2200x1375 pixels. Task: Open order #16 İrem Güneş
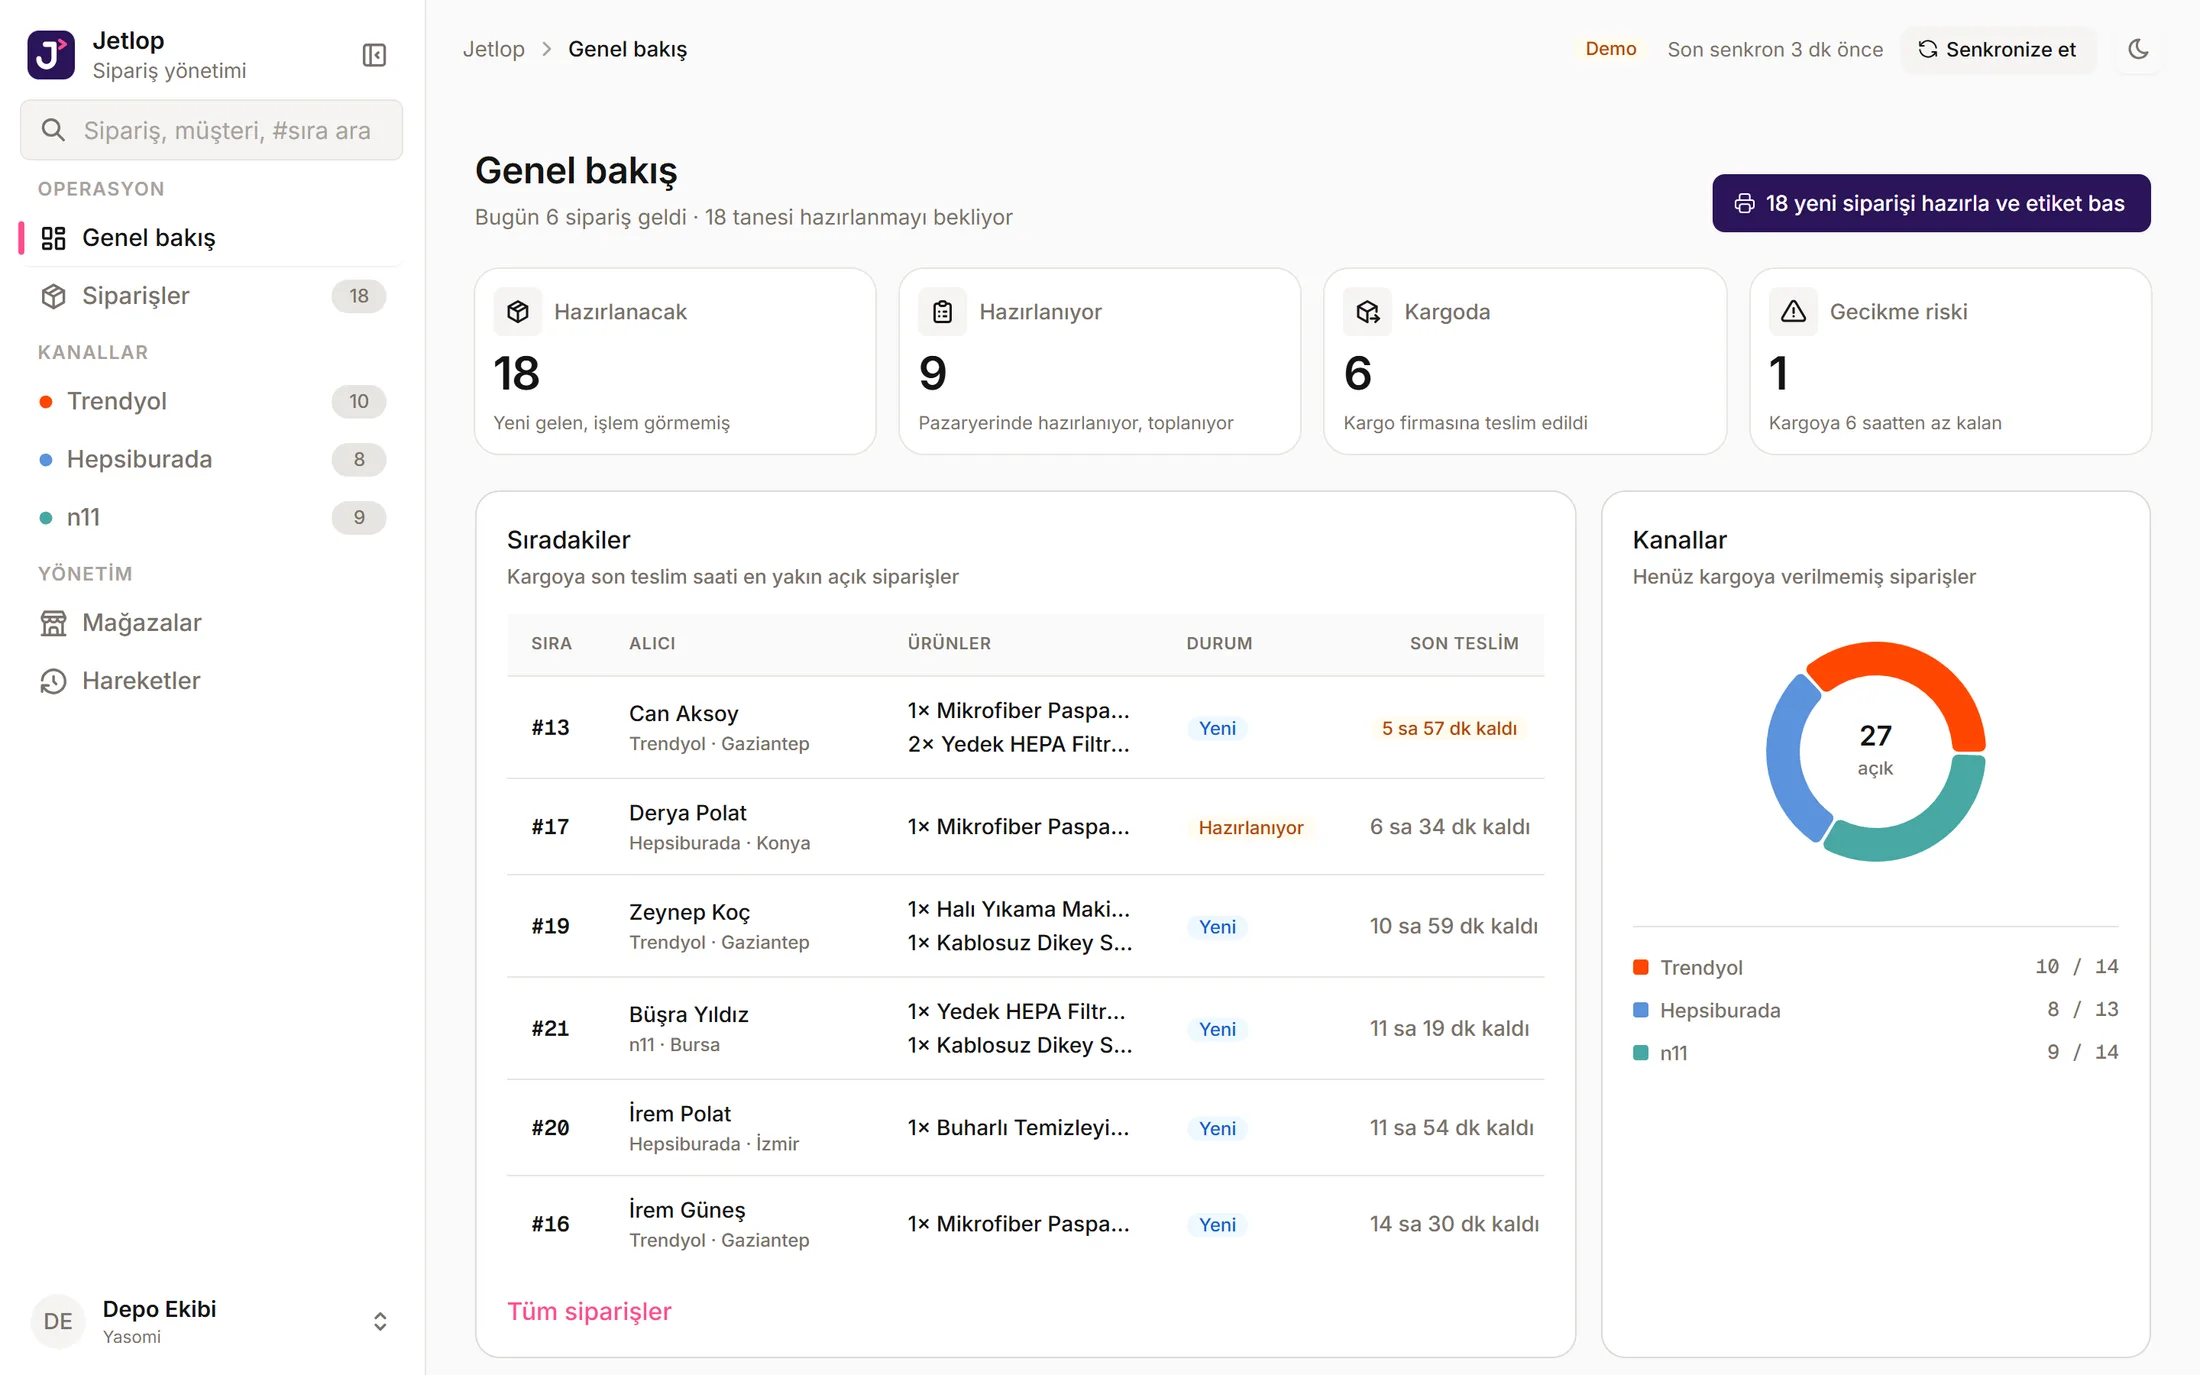pos(1025,1224)
